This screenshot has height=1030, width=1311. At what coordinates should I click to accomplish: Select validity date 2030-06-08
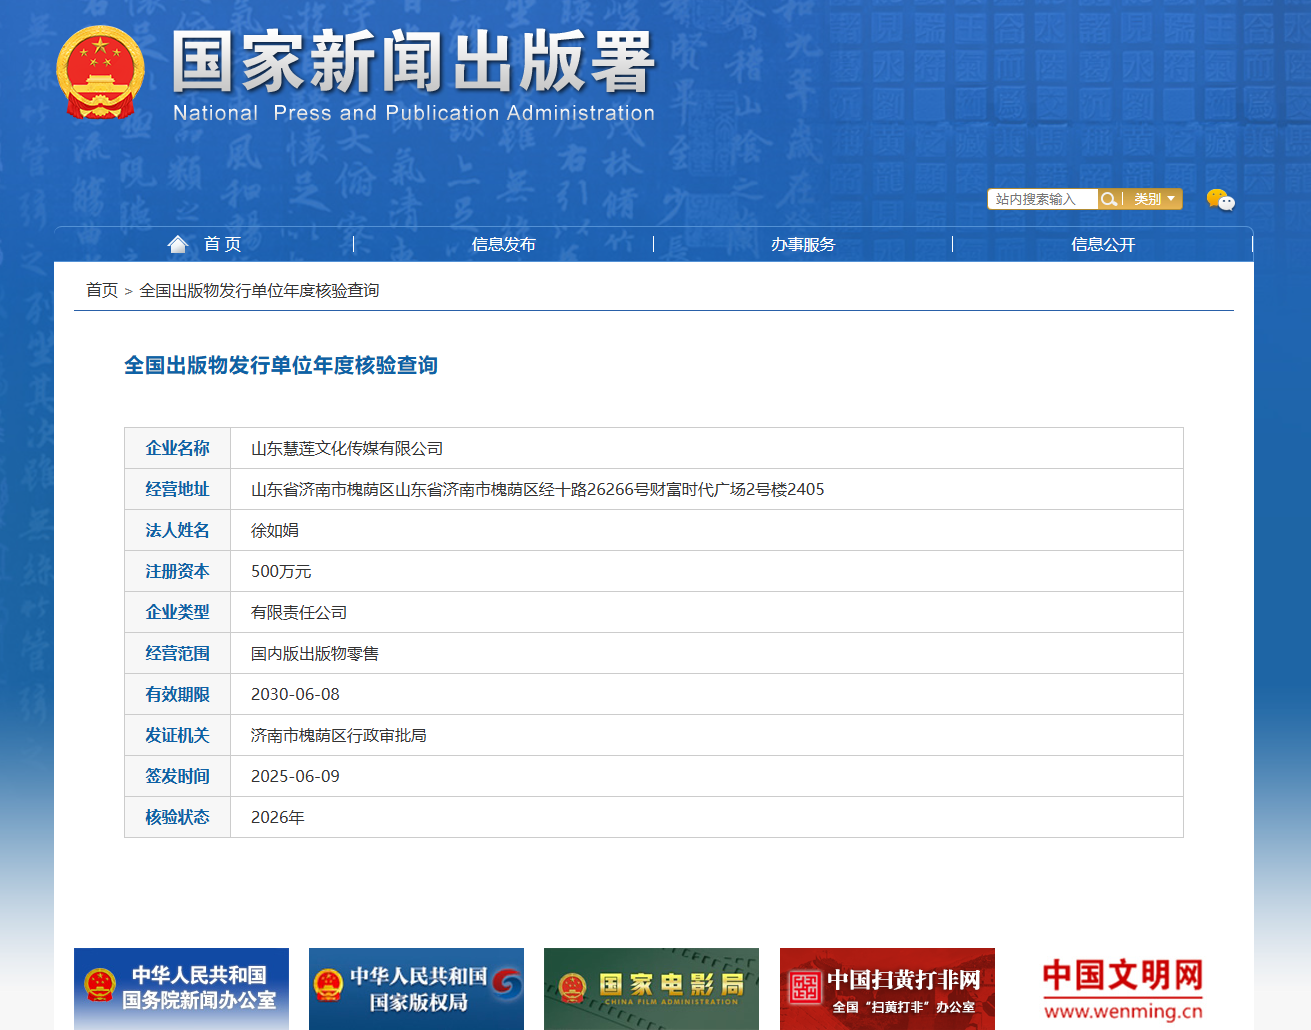pos(295,694)
